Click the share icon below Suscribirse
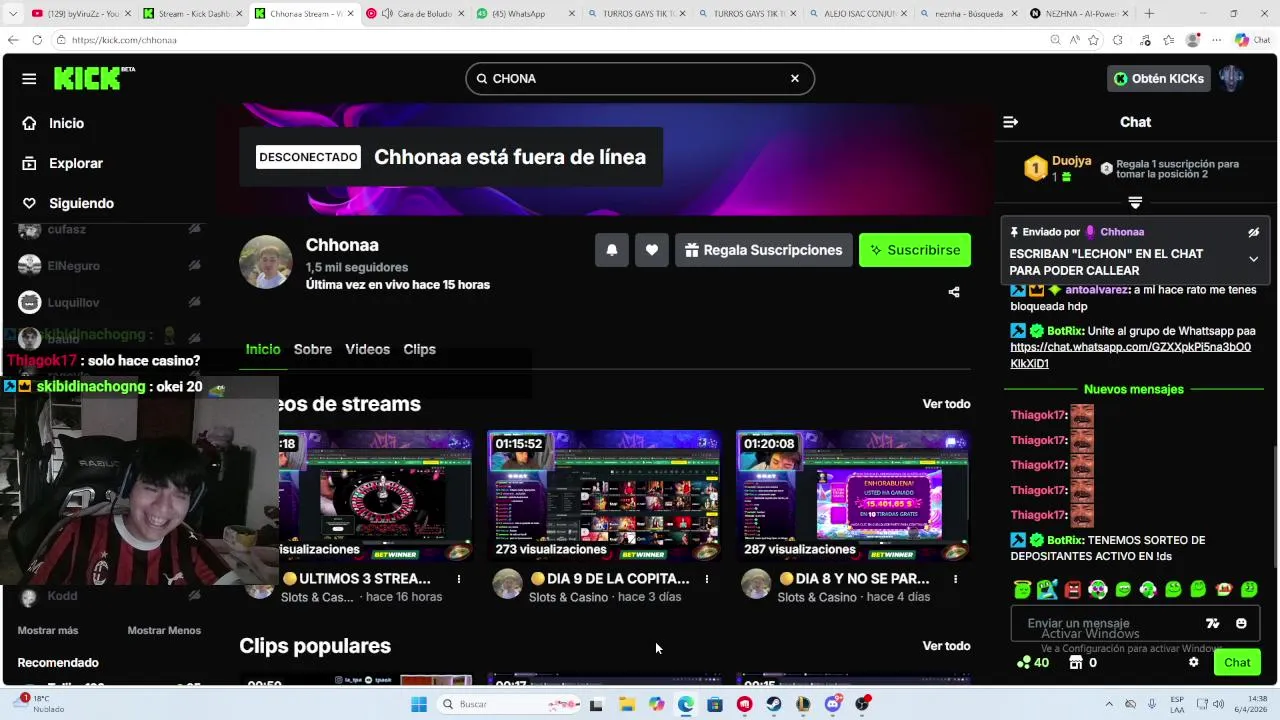Image resolution: width=1280 pixels, height=720 pixels. (x=954, y=292)
